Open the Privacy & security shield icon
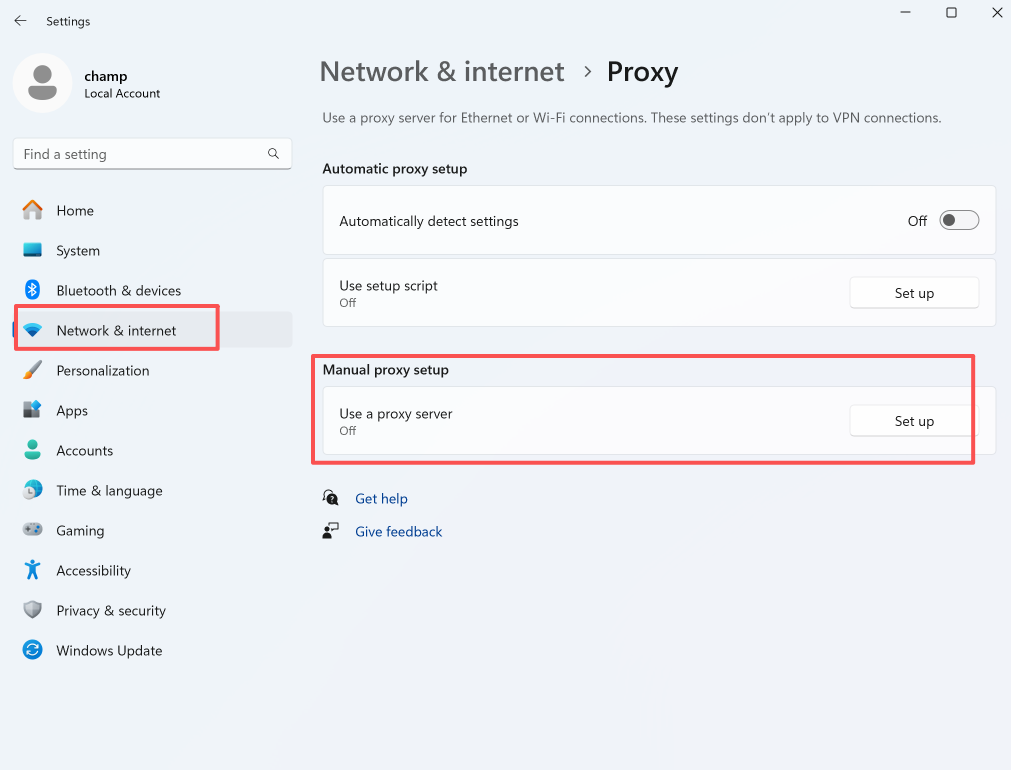The width and height of the screenshot is (1011, 770). (x=33, y=611)
